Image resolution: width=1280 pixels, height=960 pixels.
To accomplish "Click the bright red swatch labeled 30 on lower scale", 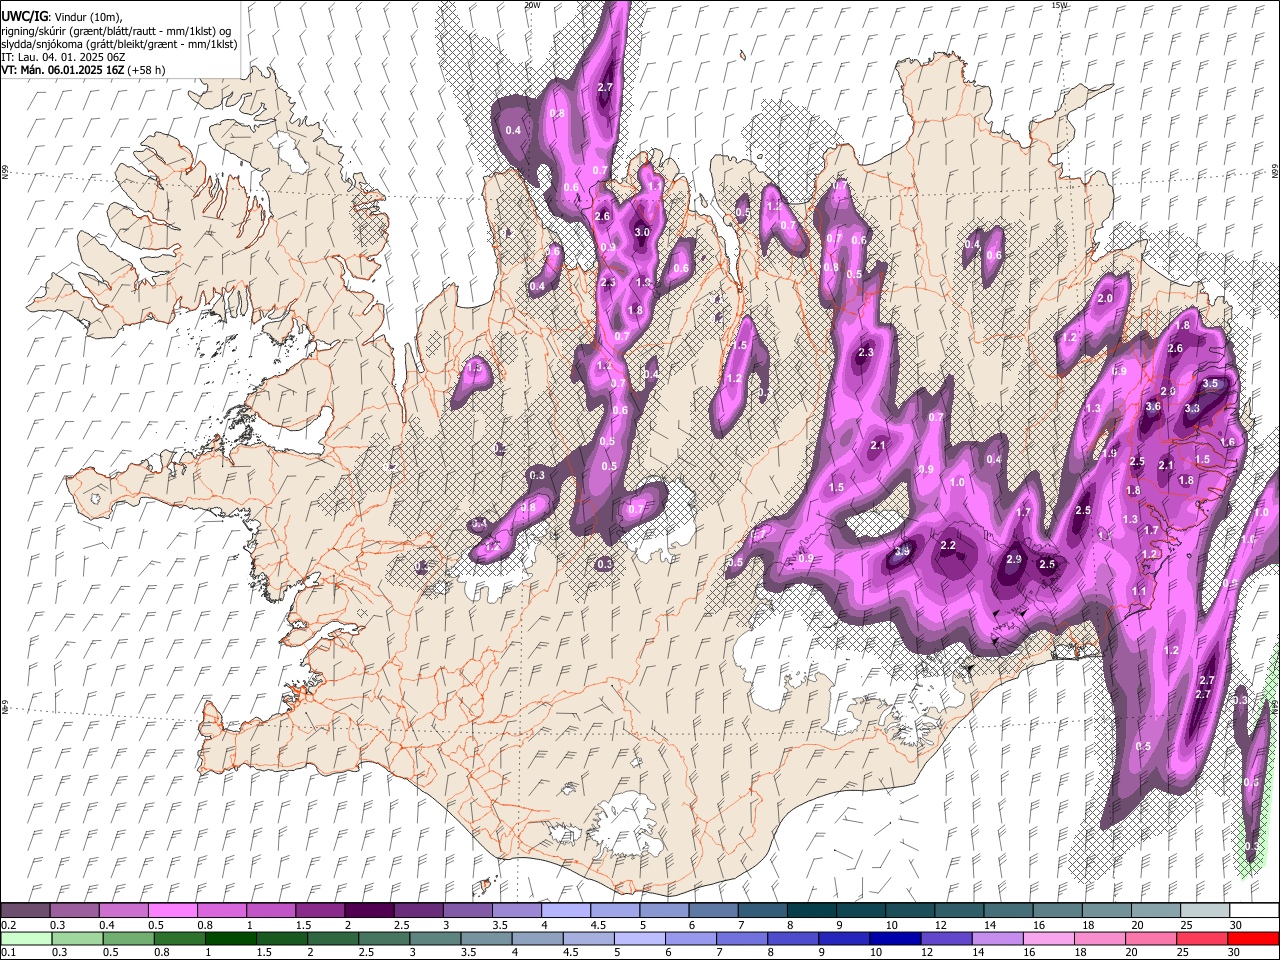I will (1254, 938).
